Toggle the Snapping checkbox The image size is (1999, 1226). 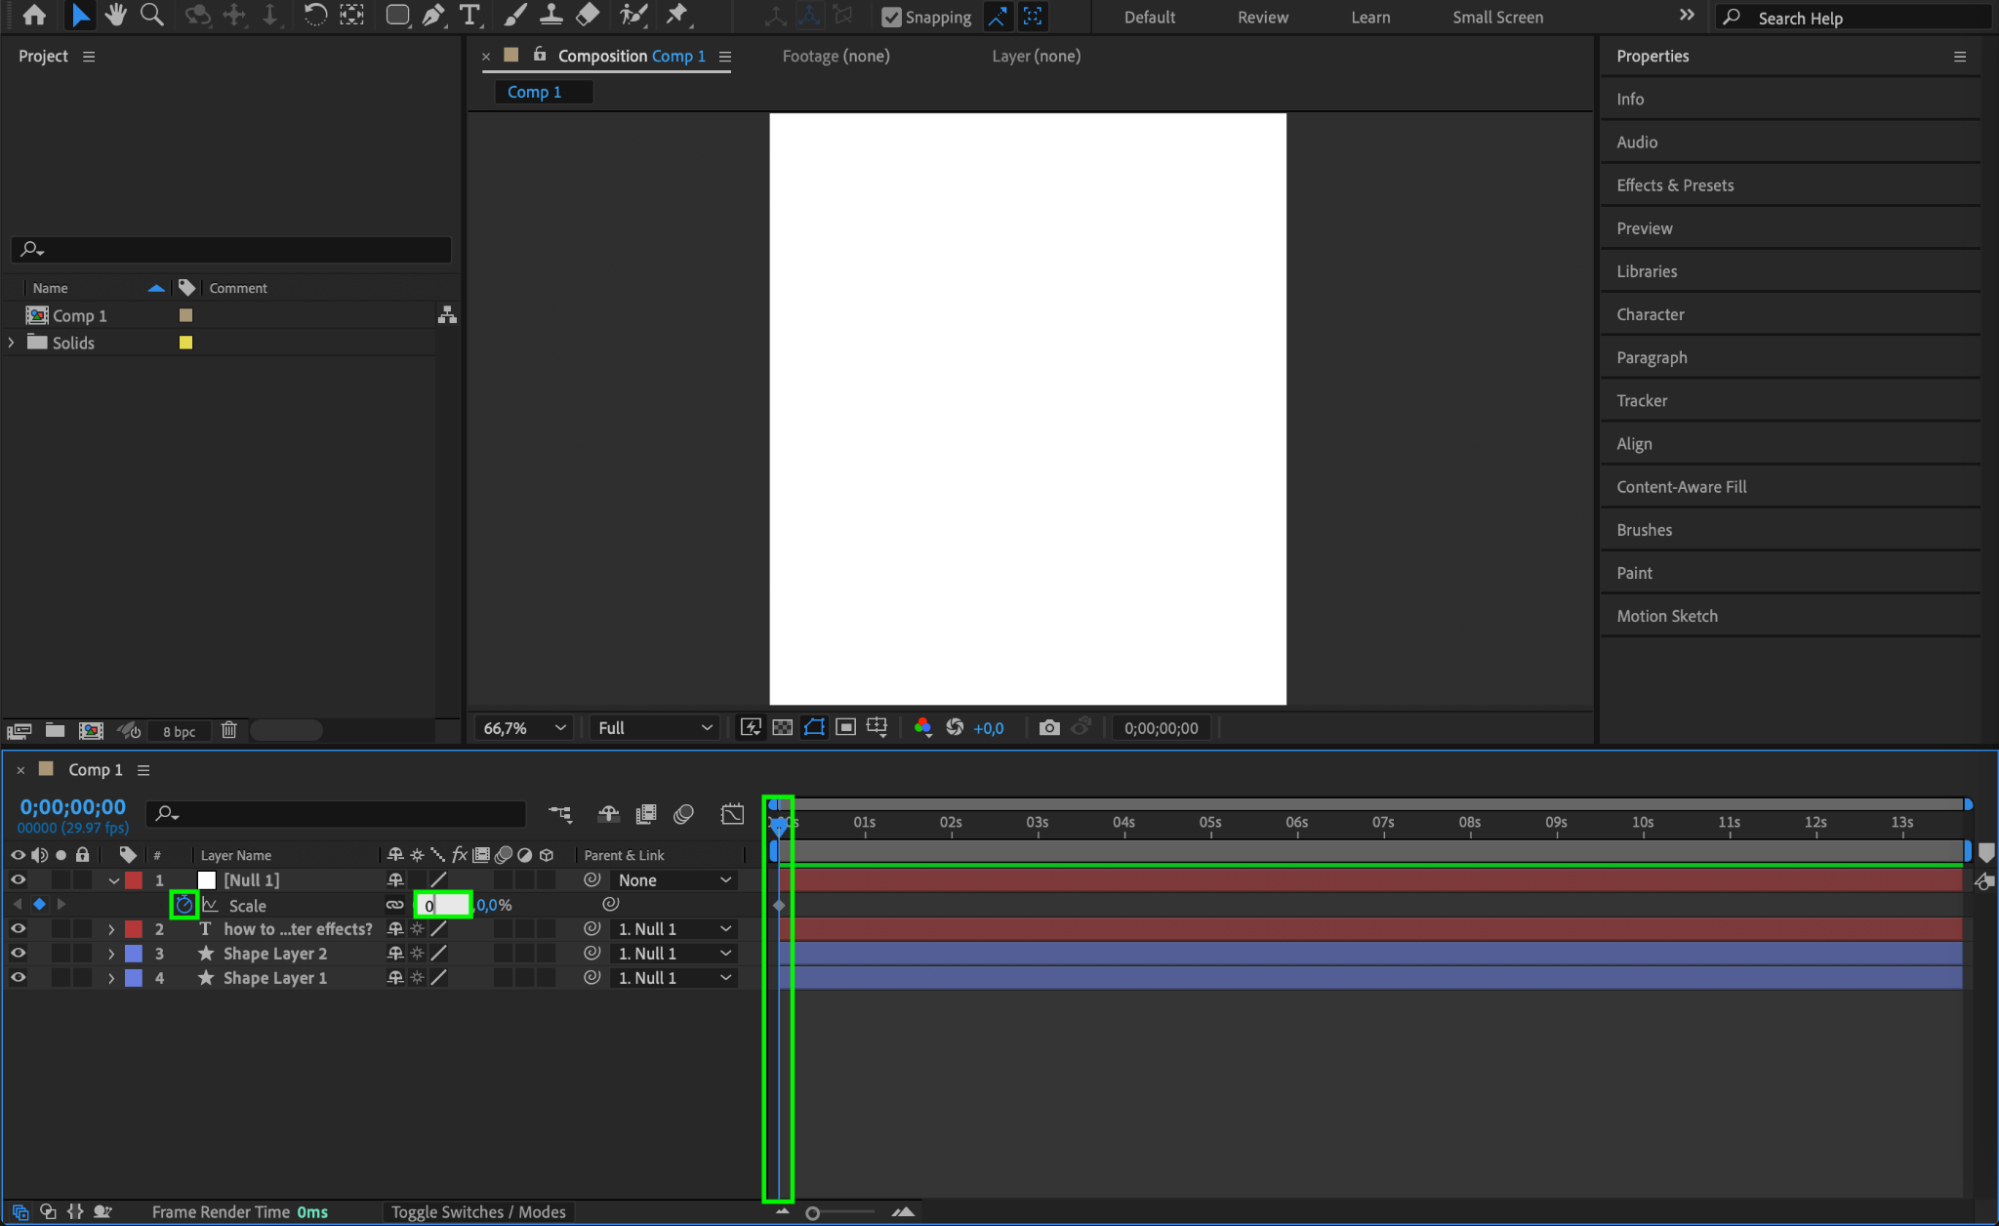point(891,17)
